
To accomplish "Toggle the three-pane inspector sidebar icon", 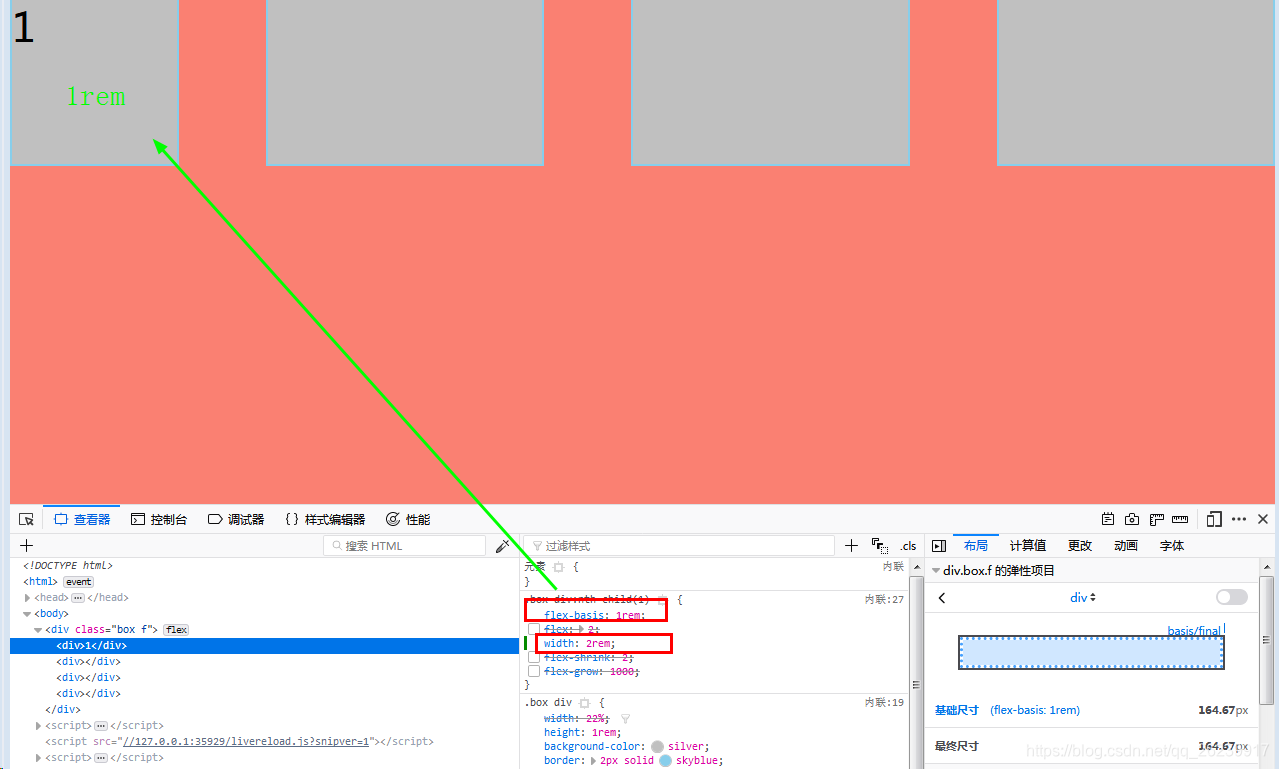I will (x=939, y=546).
